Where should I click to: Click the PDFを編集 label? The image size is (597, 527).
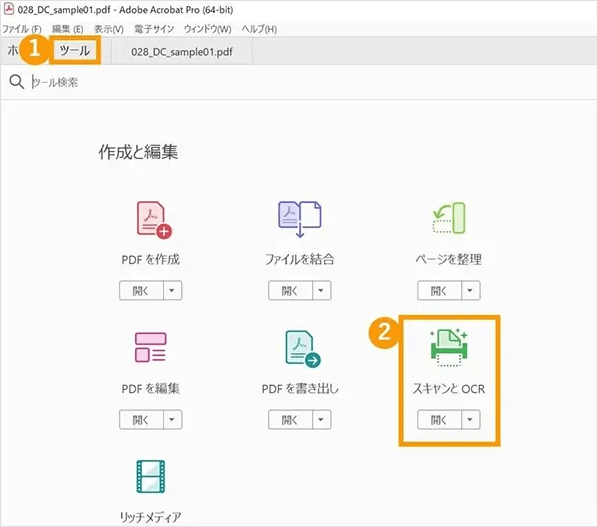point(151,389)
